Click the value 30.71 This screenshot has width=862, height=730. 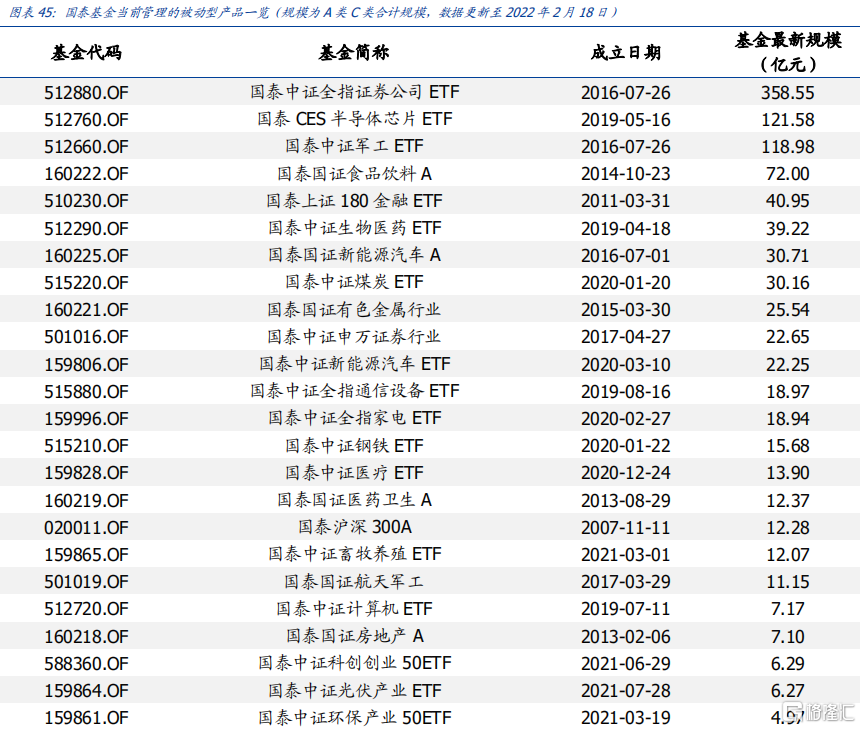pyautogui.click(x=787, y=256)
